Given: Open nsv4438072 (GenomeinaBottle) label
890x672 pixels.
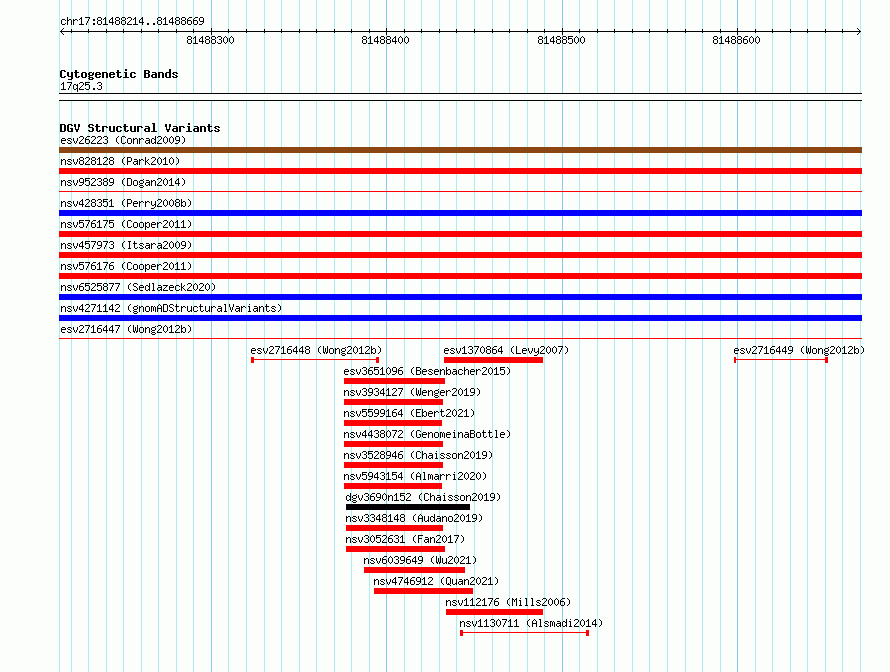Looking at the screenshot, I should tap(427, 434).
